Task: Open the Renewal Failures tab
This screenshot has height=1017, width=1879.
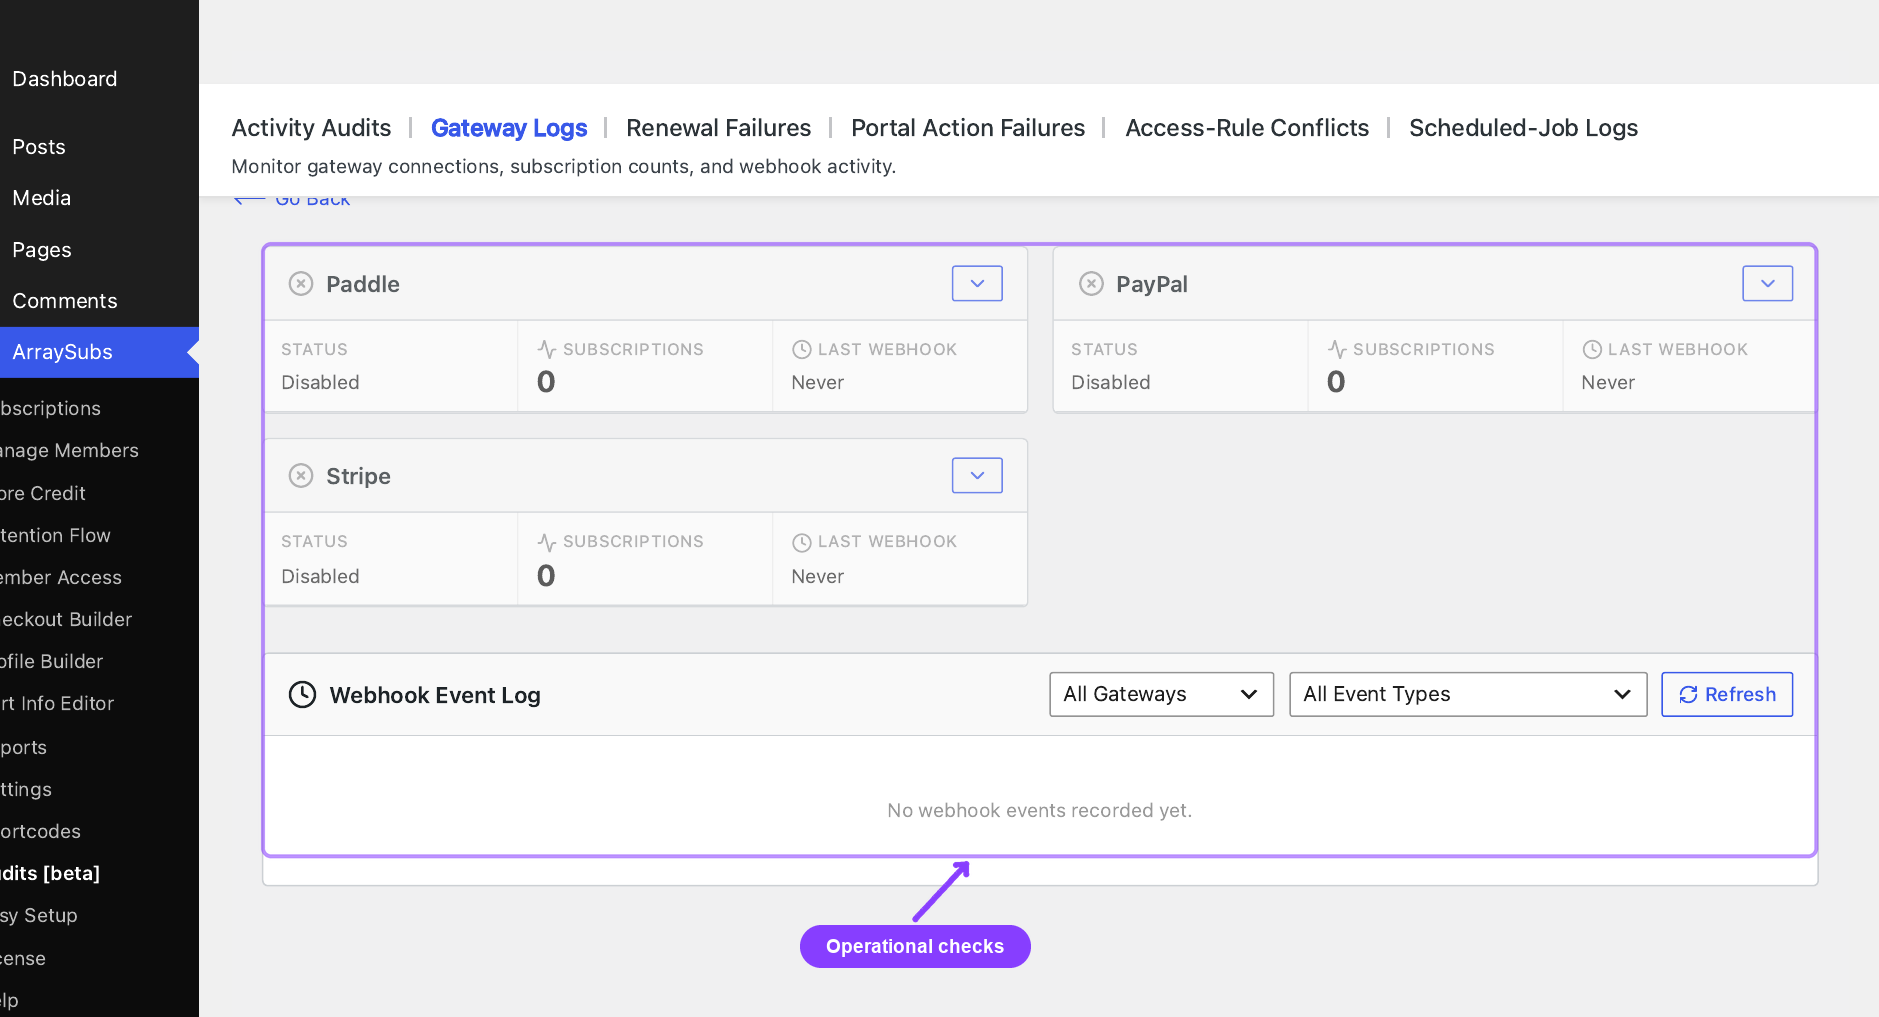Action: click(718, 128)
